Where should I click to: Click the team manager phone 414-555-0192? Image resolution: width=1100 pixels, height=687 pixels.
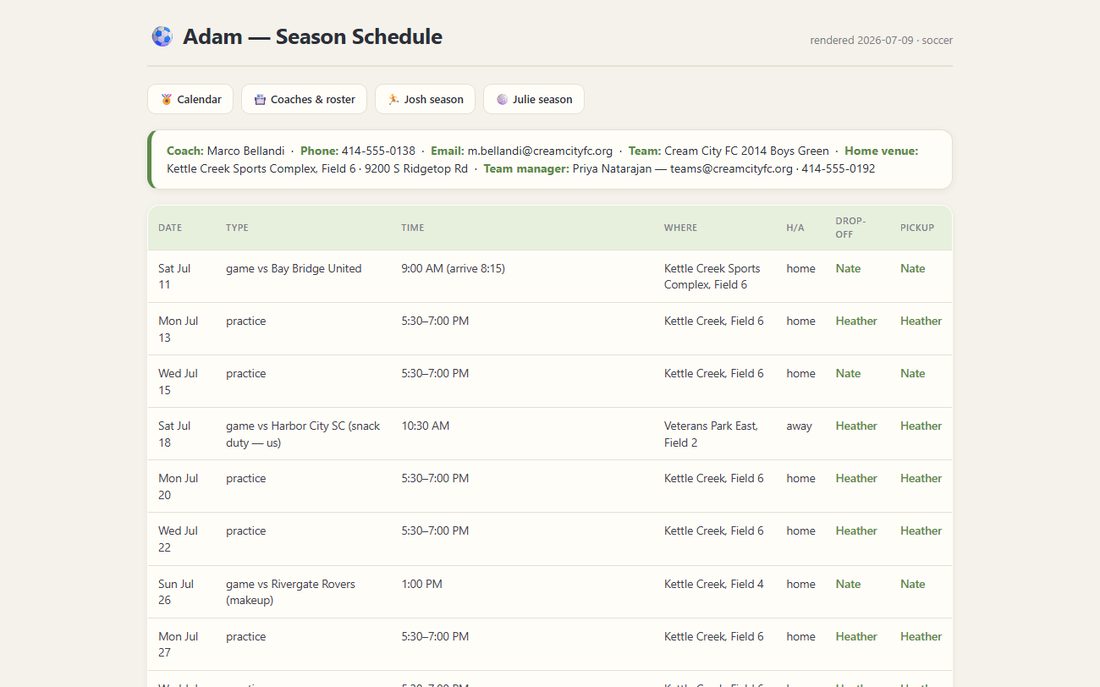(838, 168)
